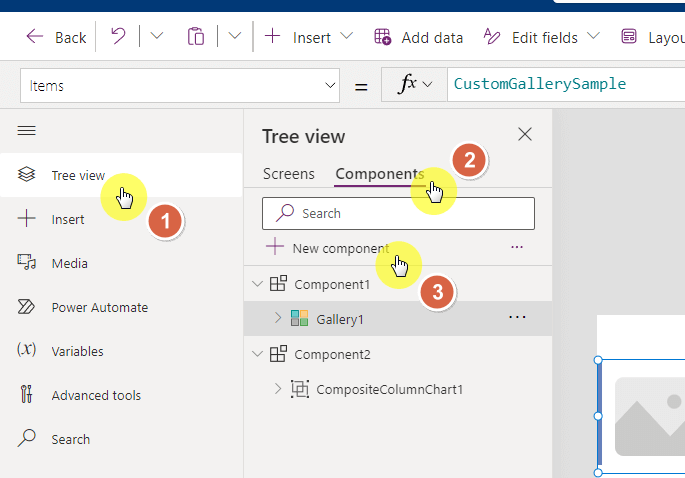Expand the CompositeColumnChart1 node
Viewport: 685px width, 478px height.
278,388
